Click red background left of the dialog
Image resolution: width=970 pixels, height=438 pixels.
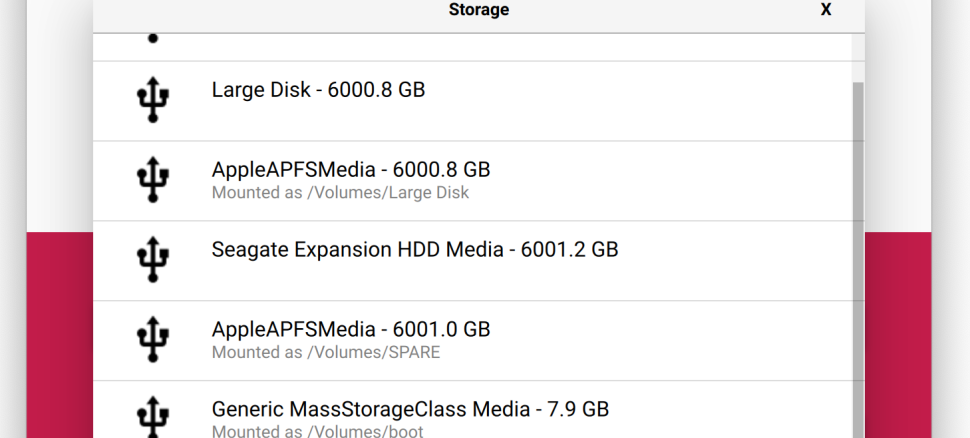[59, 335]
